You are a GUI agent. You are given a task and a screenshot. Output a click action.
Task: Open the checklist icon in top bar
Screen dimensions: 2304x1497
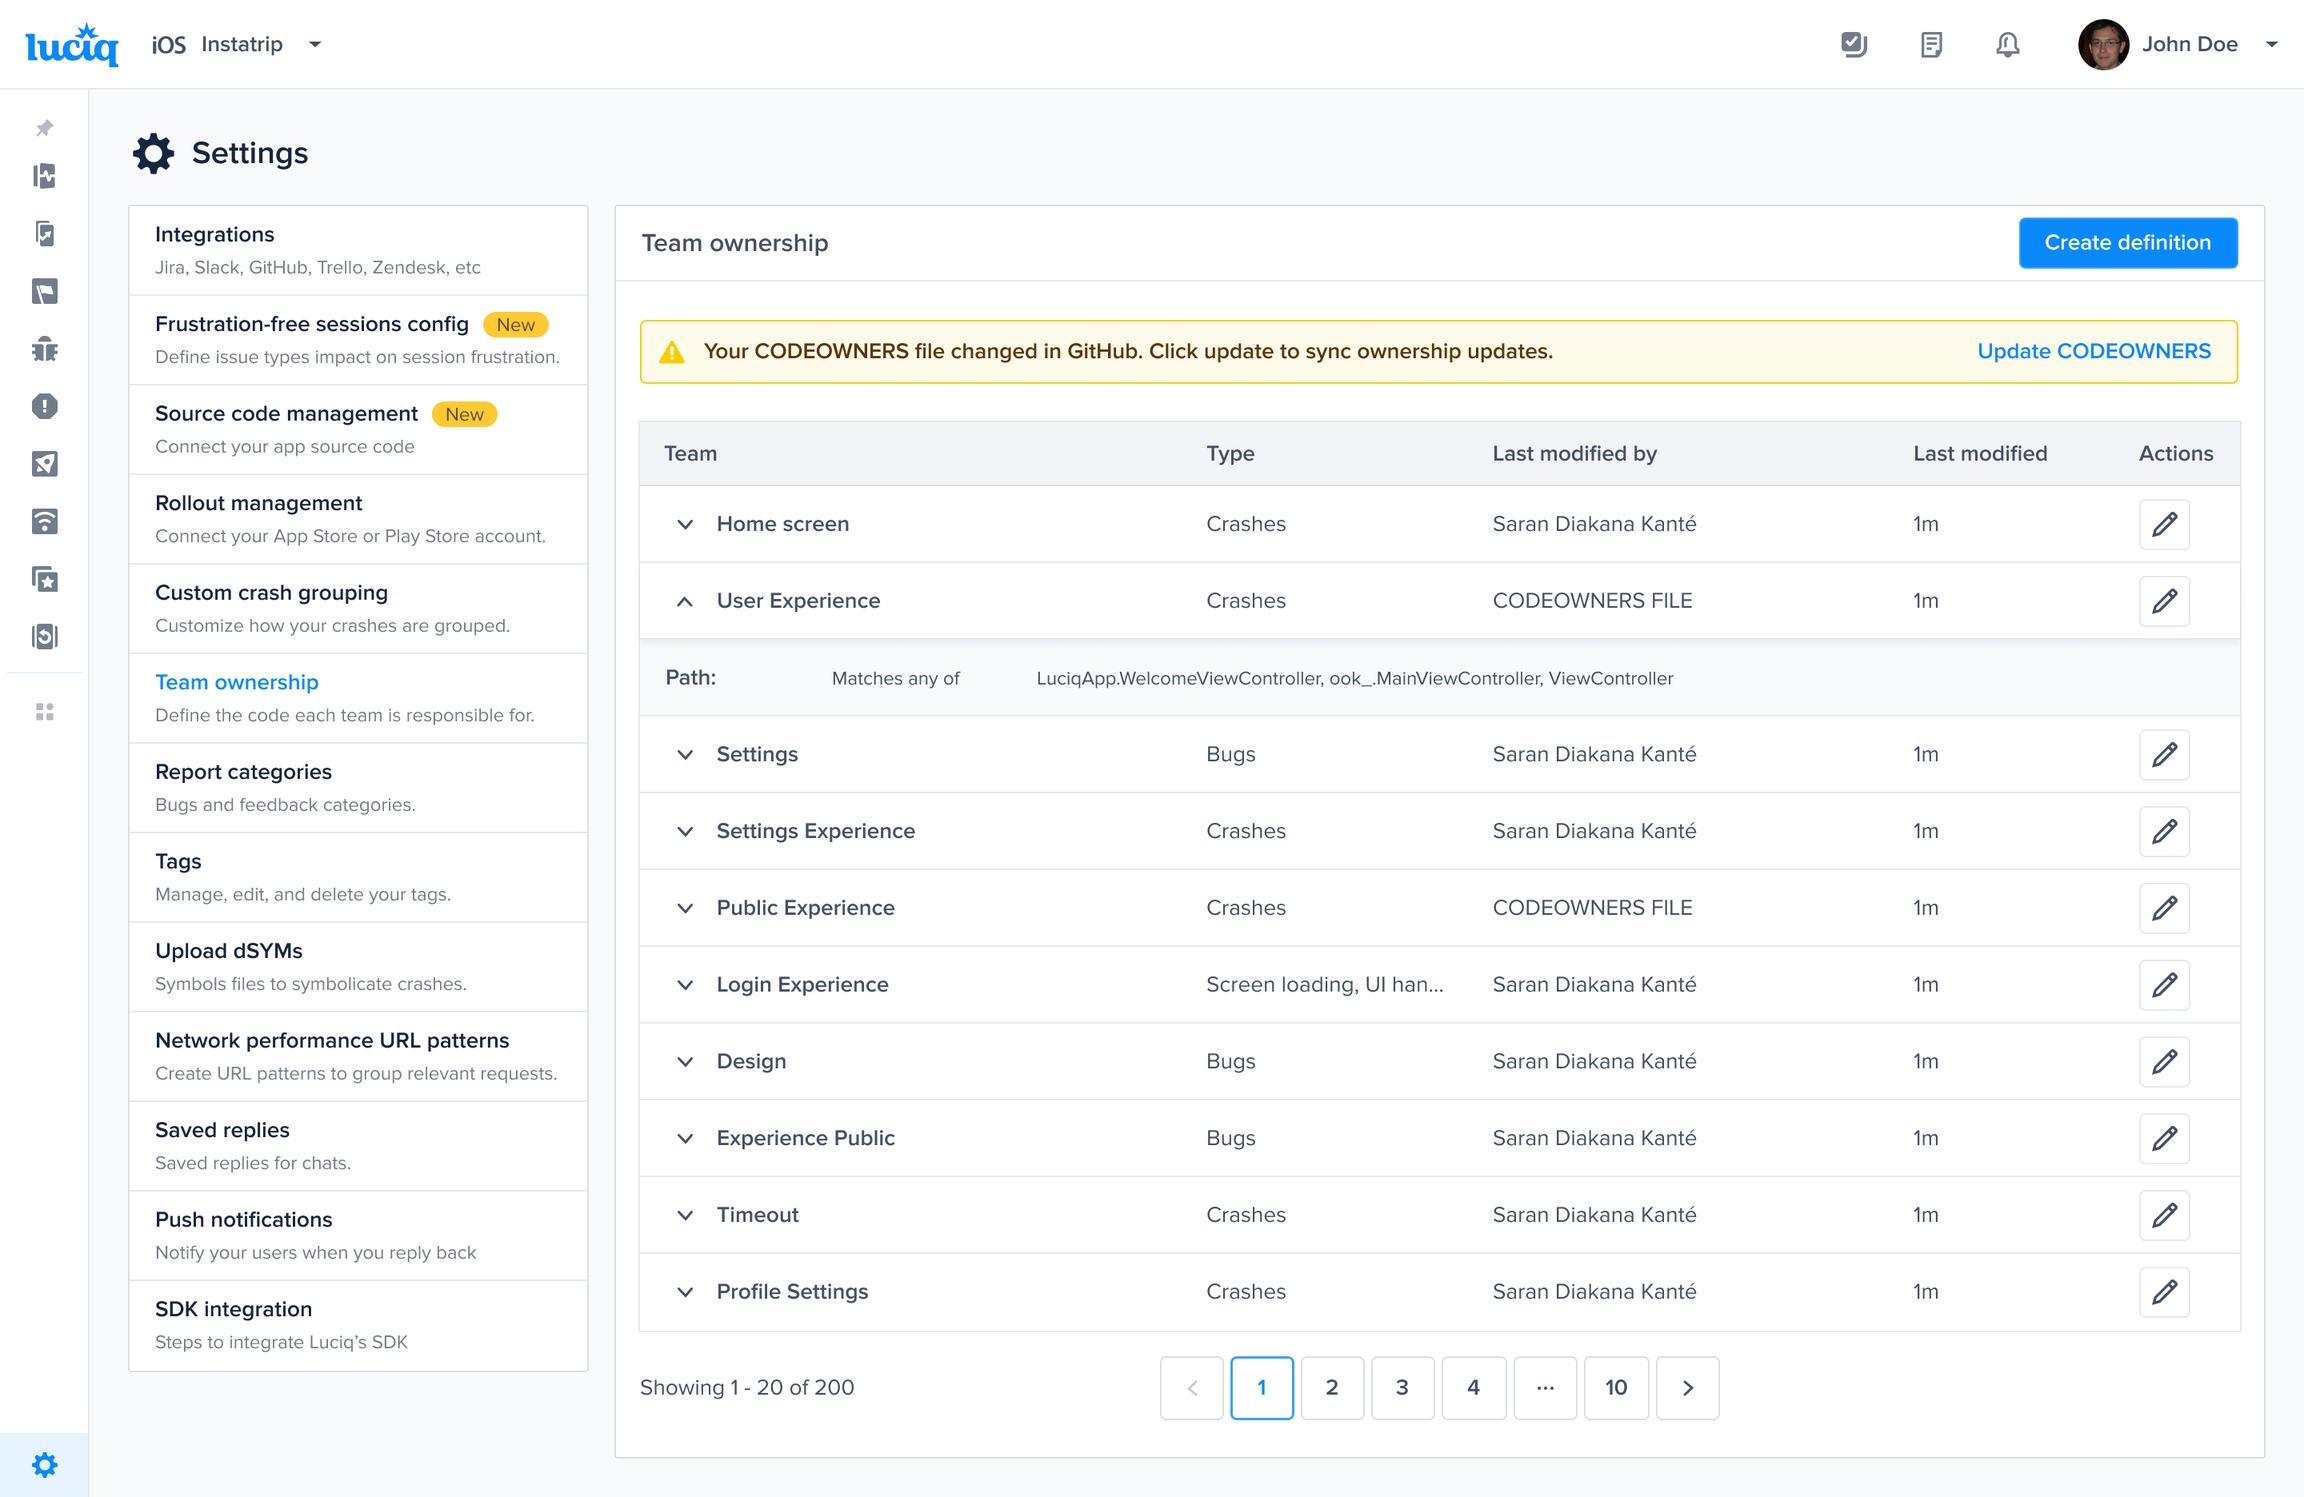click(x=1853, y=45)
